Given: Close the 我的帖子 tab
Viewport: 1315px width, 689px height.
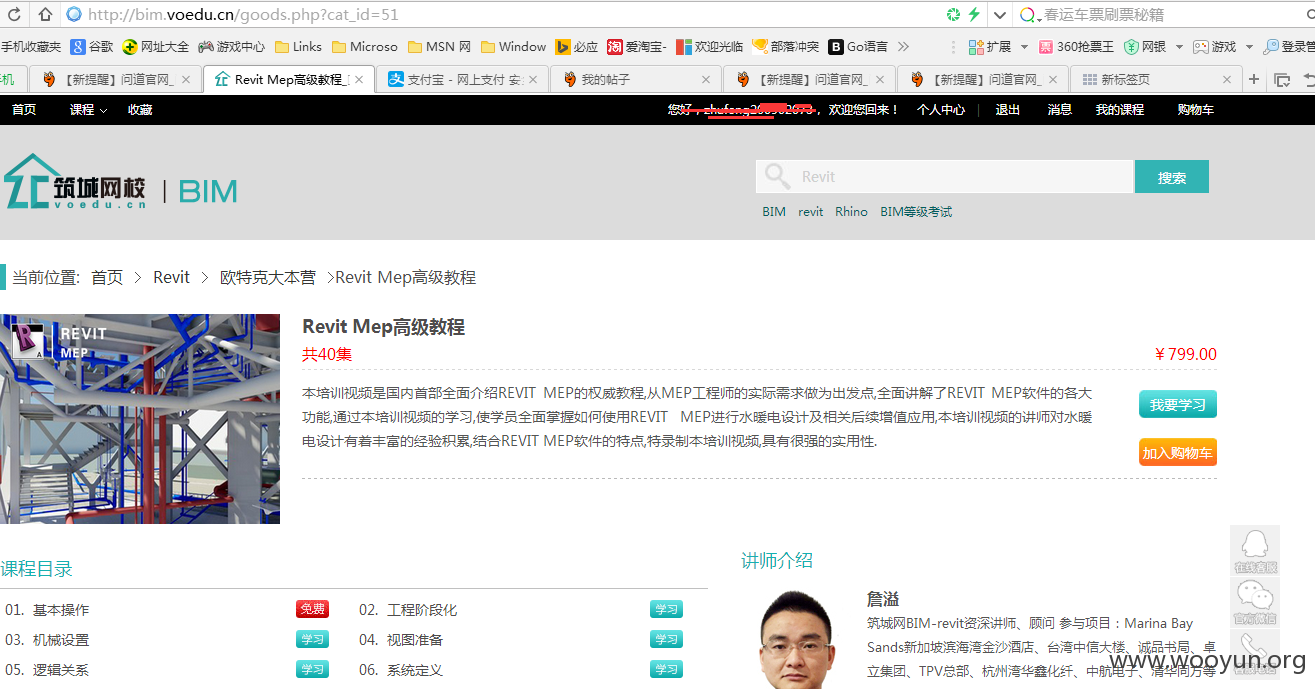Looking at the screenshot, I should click(x=706, y=79).
